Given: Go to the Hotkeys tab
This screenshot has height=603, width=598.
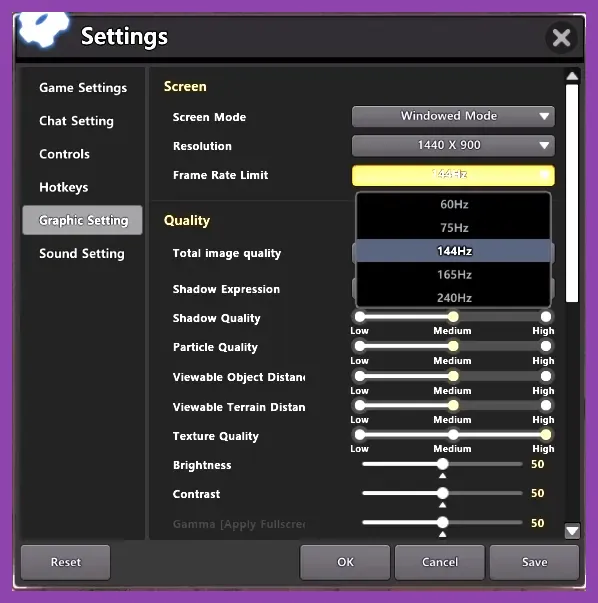Looking at the screenshot, I should click(64, 187).
